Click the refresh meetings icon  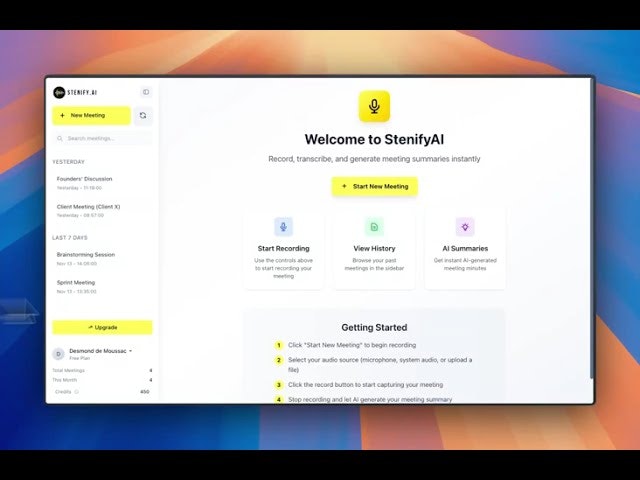tap(143, 116)
